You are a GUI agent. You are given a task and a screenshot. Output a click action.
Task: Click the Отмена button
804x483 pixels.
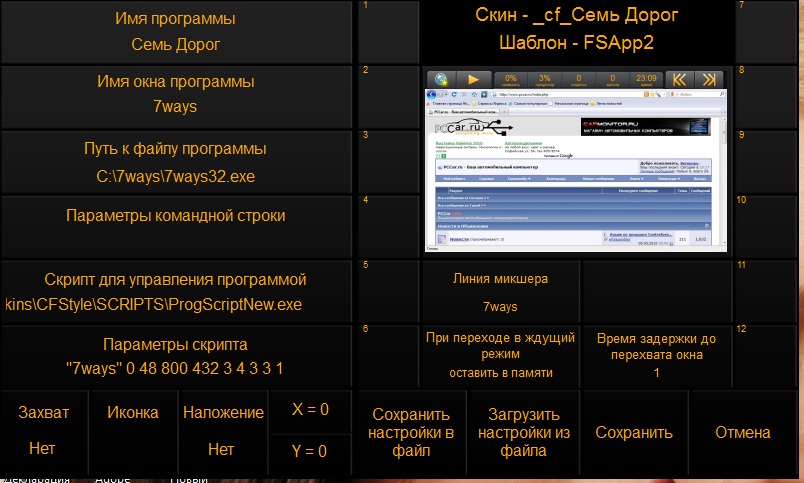[x=743, y=433]
